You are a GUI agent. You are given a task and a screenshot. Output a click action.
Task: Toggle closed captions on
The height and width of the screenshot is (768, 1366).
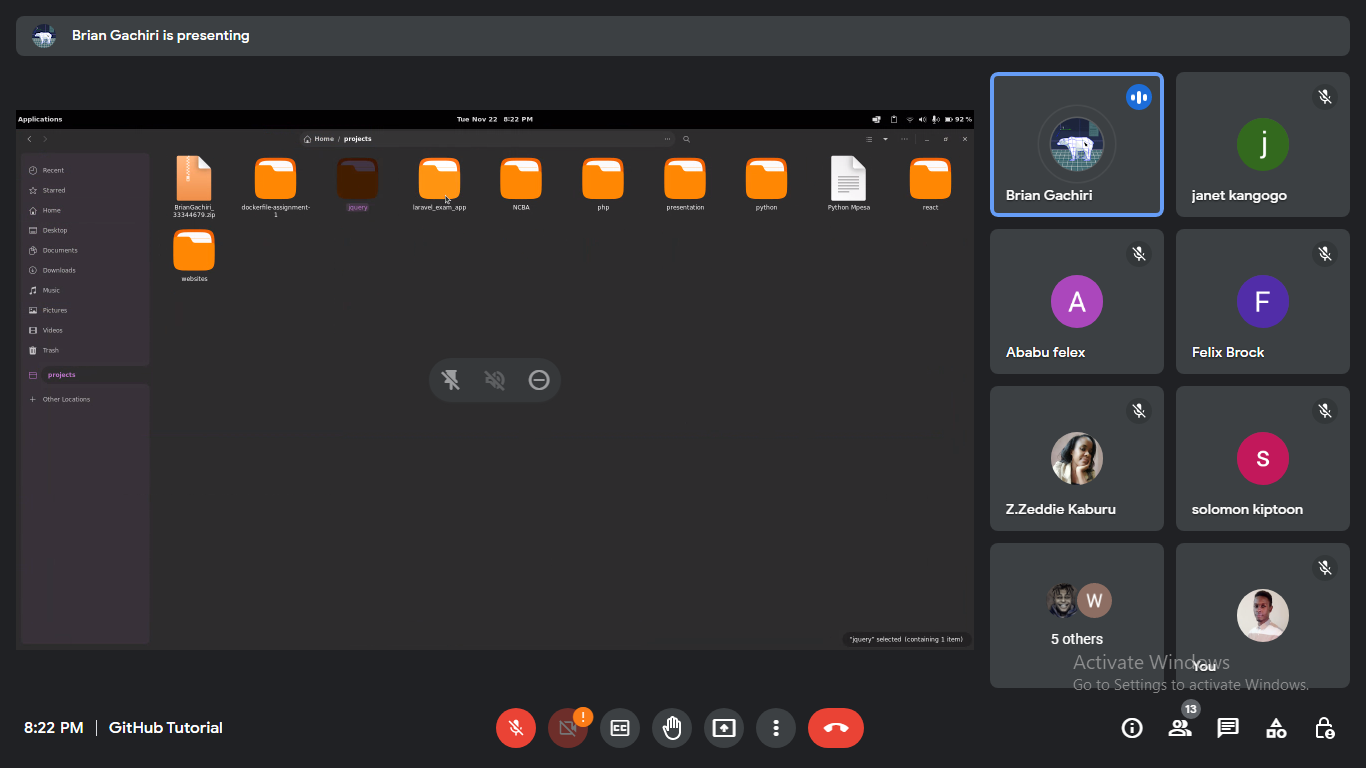point(620,728)
